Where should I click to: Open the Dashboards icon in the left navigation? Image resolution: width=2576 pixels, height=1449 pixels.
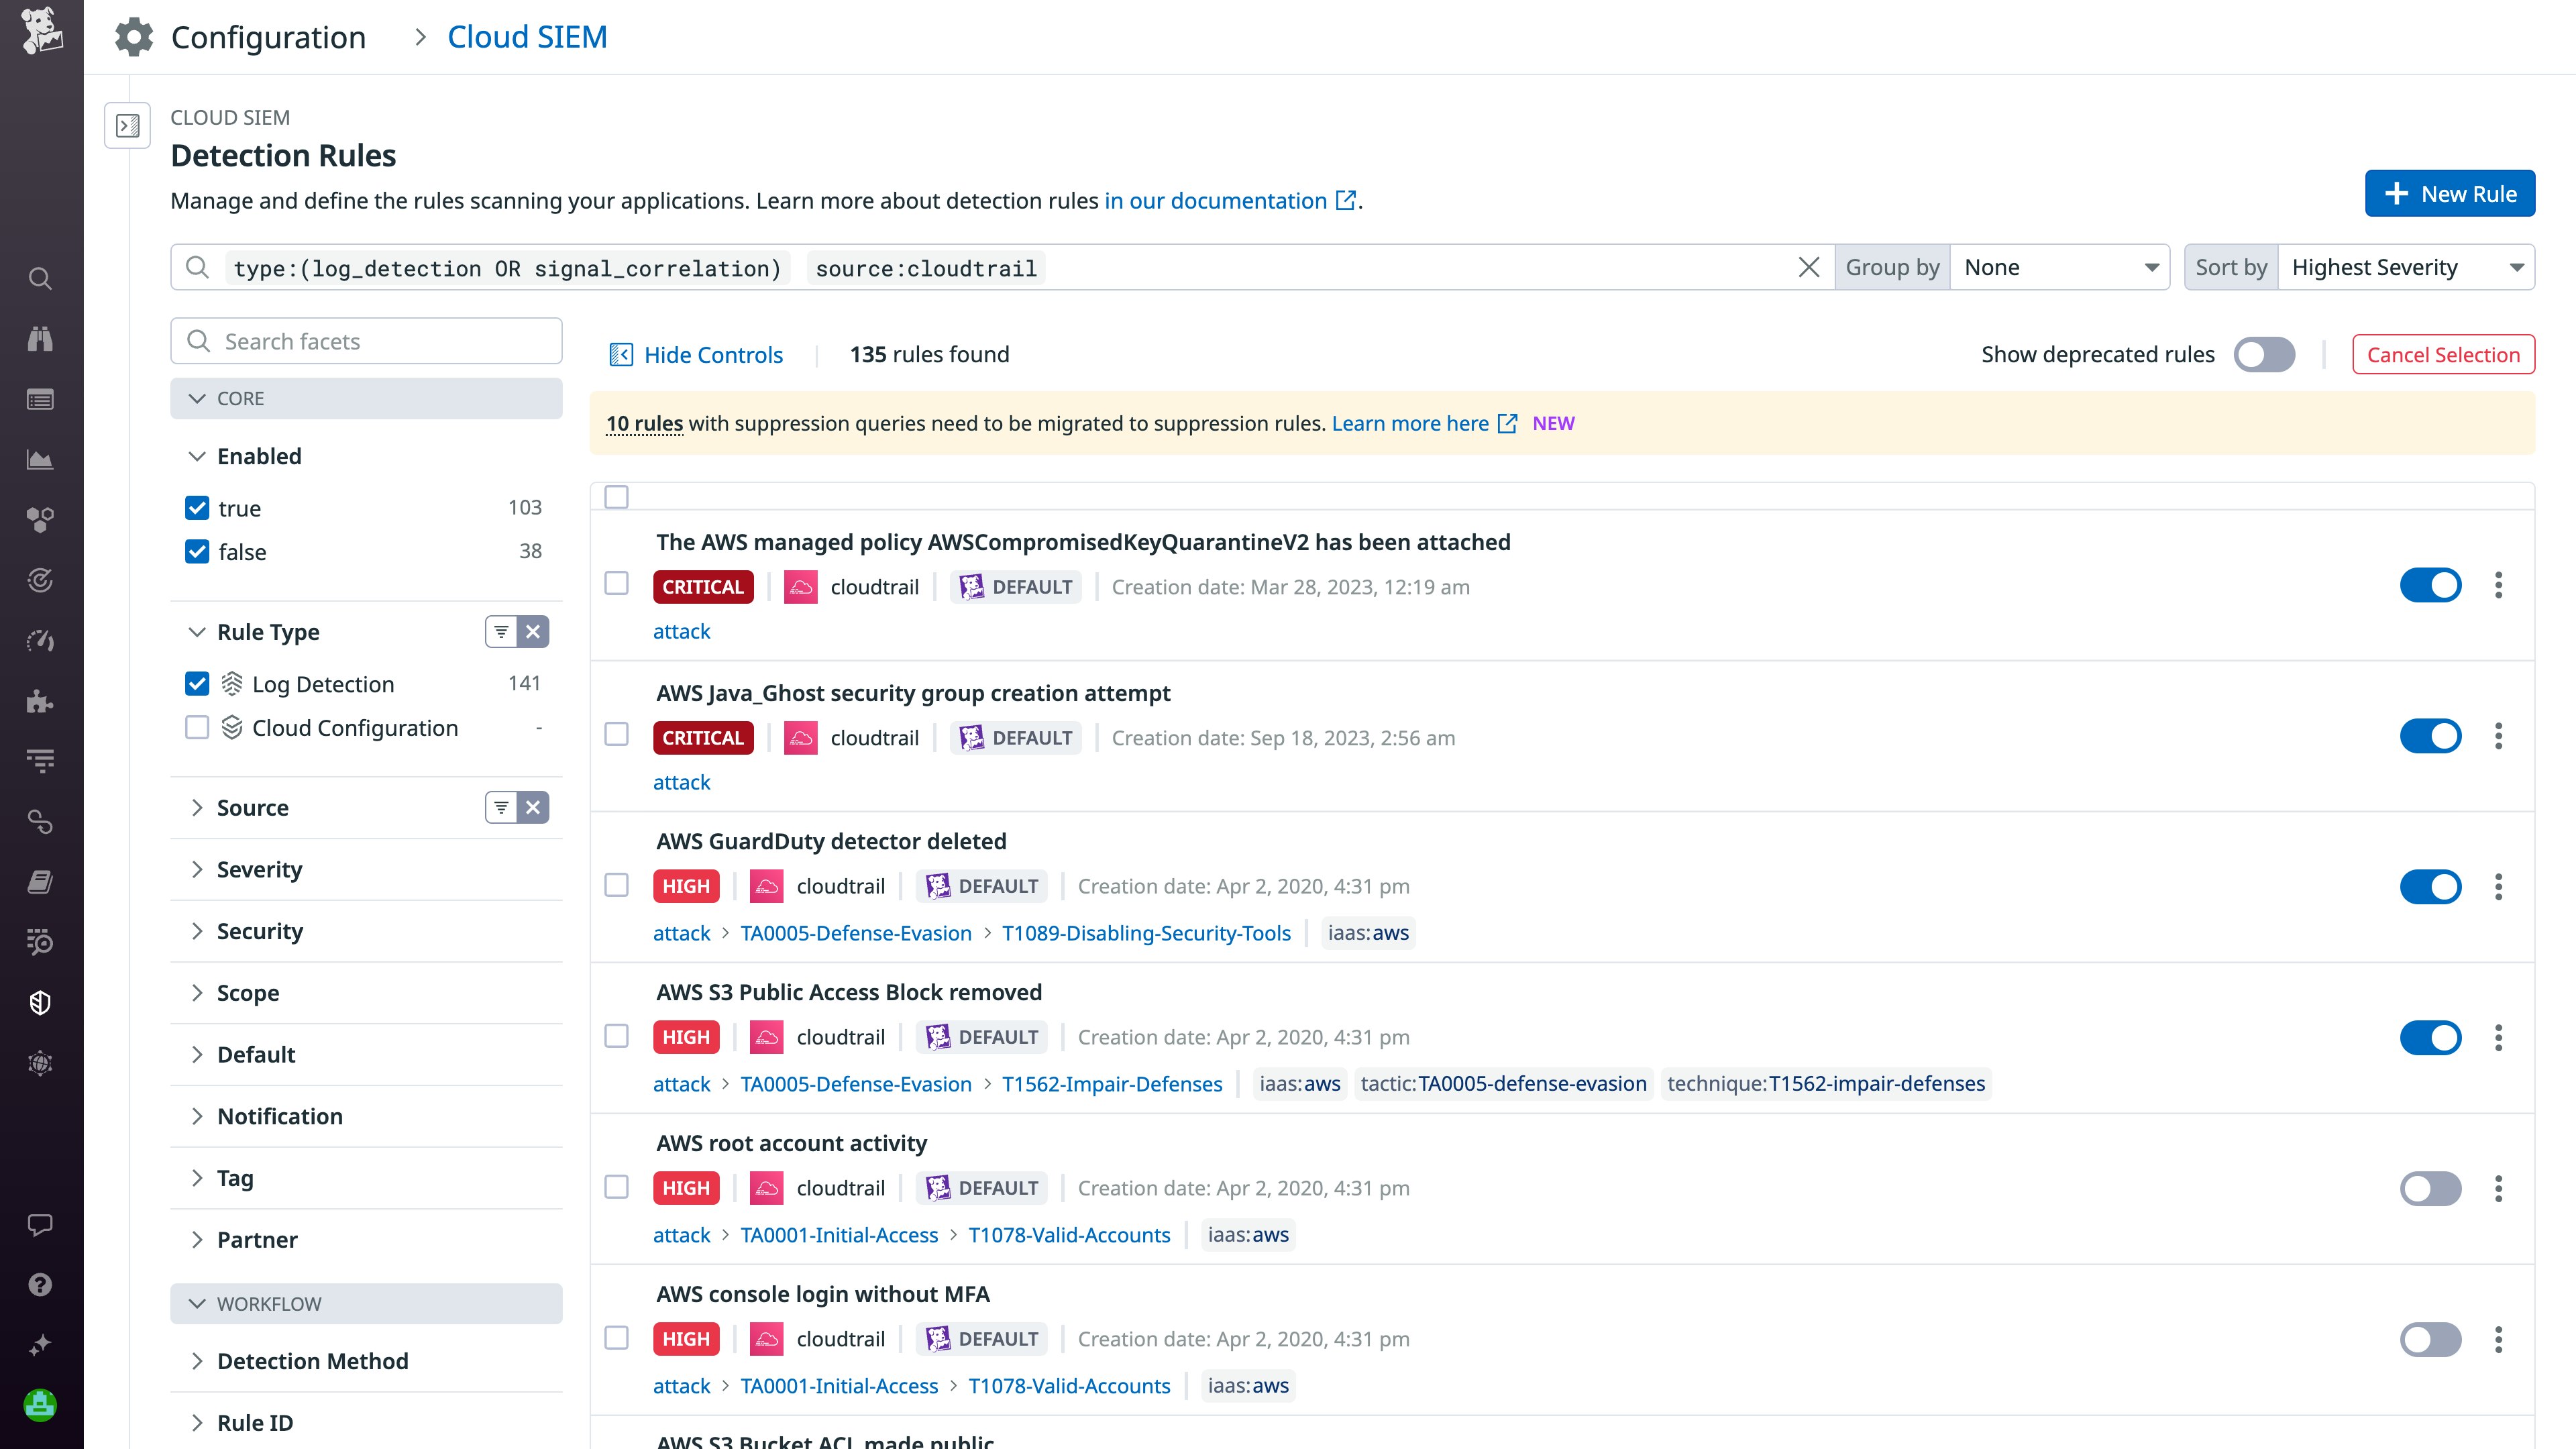[40, 399]
